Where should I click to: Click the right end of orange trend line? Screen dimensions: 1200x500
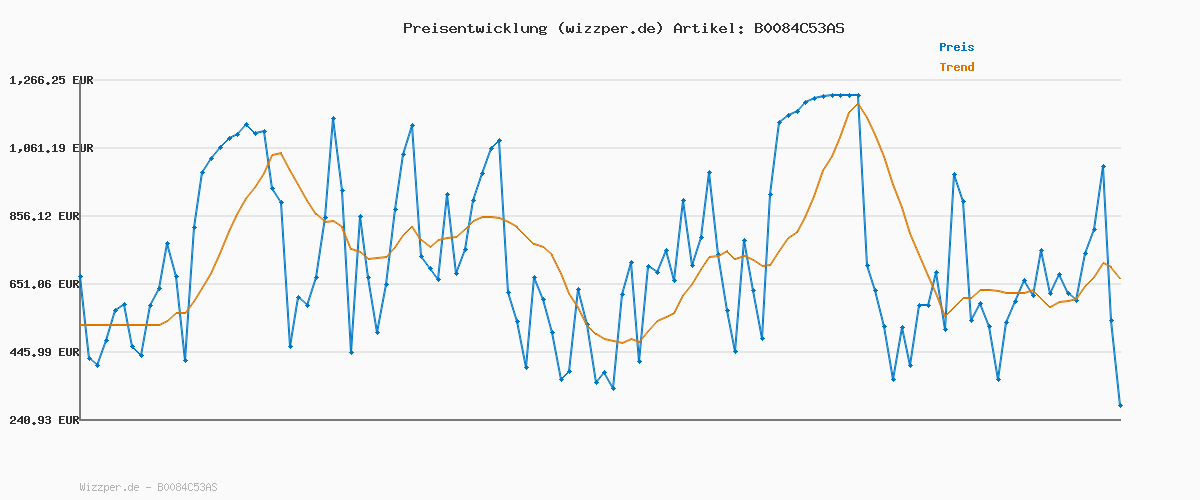(1120, 278)
